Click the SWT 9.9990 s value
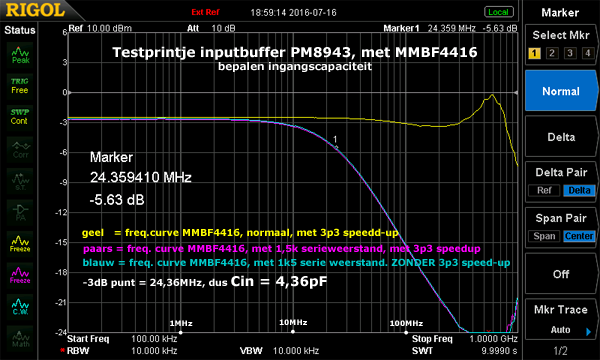The image size is (600, 360). 499,351
